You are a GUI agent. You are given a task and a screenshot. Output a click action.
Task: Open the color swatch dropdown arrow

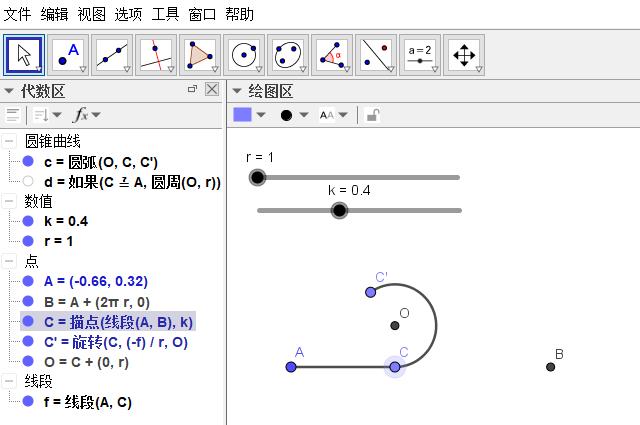click(x=261, y=115)
